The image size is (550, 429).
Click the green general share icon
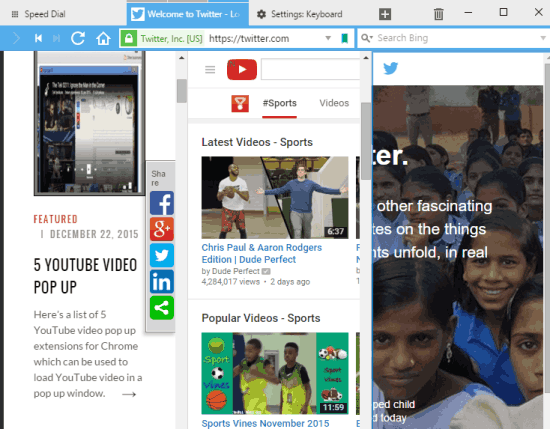[162, 308]
